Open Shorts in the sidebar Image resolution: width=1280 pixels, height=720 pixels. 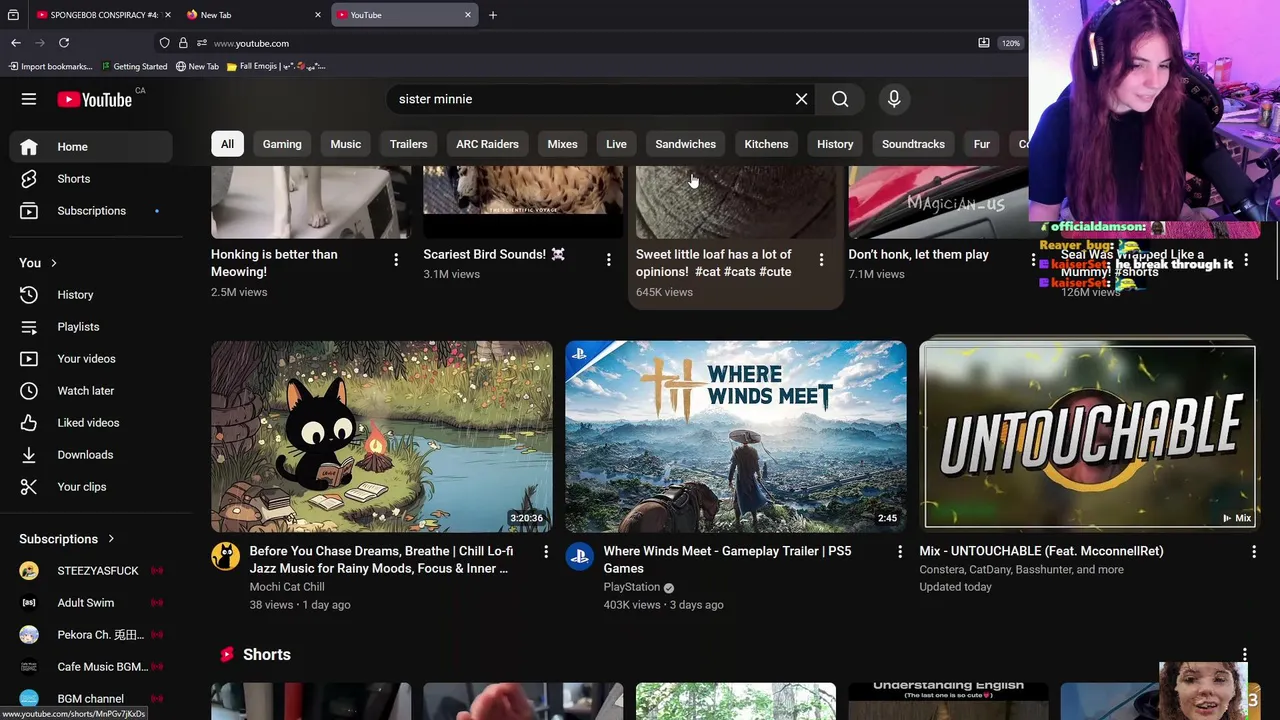click(x=91, y=179)
